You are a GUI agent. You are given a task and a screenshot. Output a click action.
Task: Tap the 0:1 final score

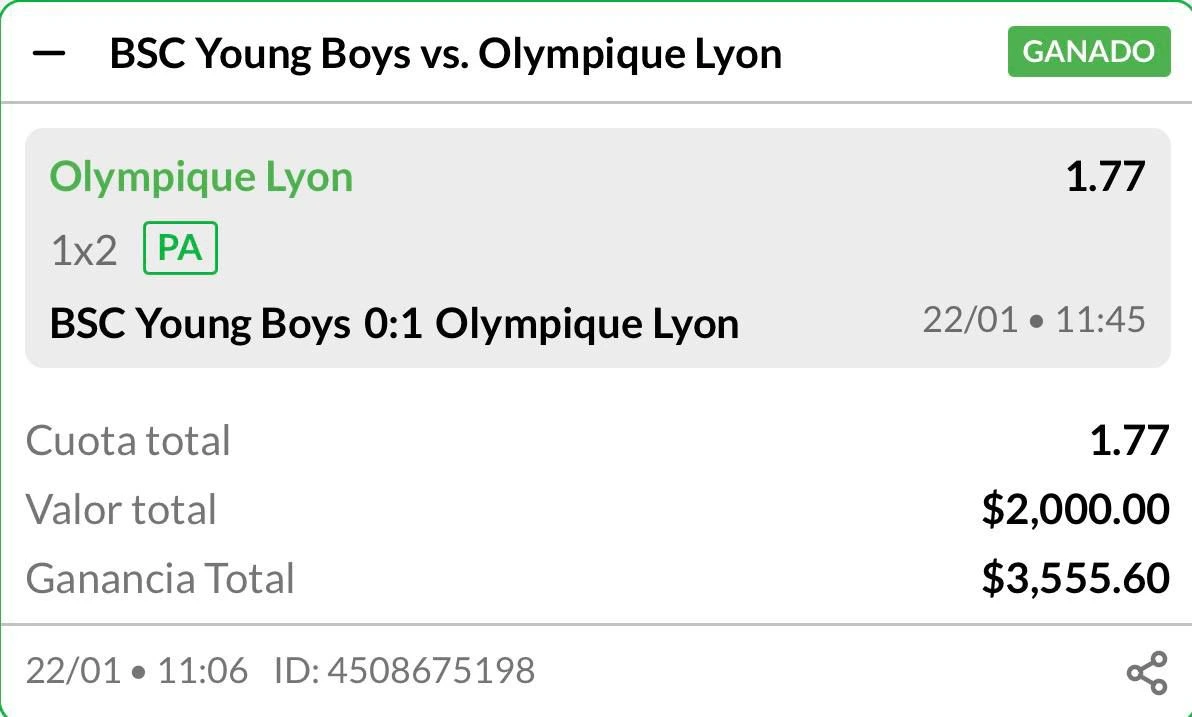393,324
